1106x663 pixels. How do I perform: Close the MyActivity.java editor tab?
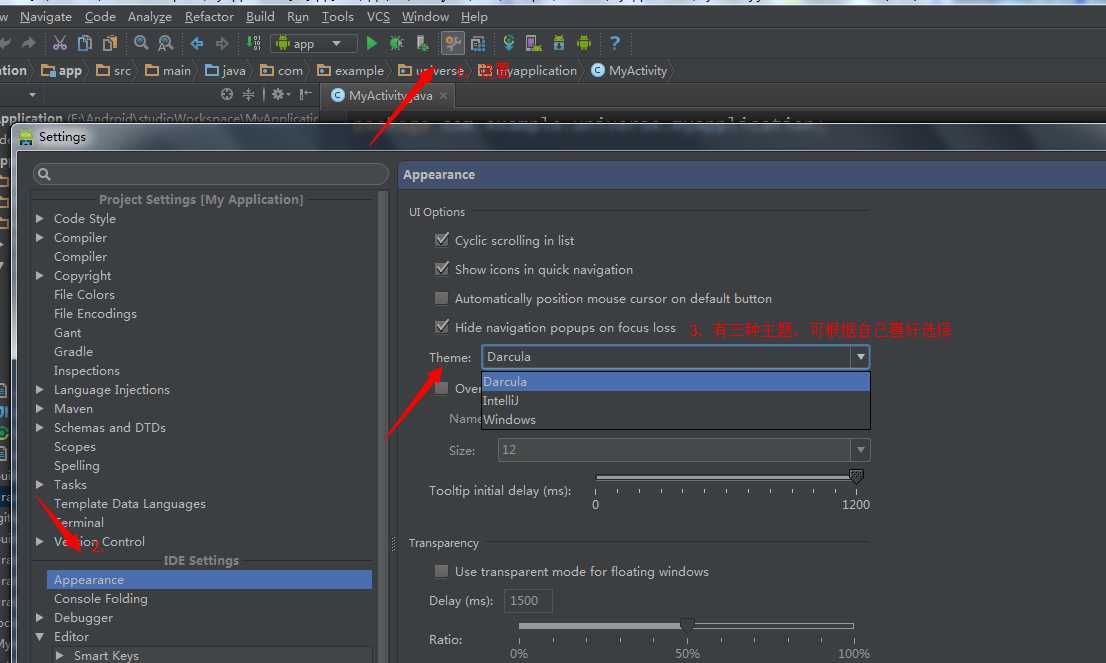tap(443, 96)
